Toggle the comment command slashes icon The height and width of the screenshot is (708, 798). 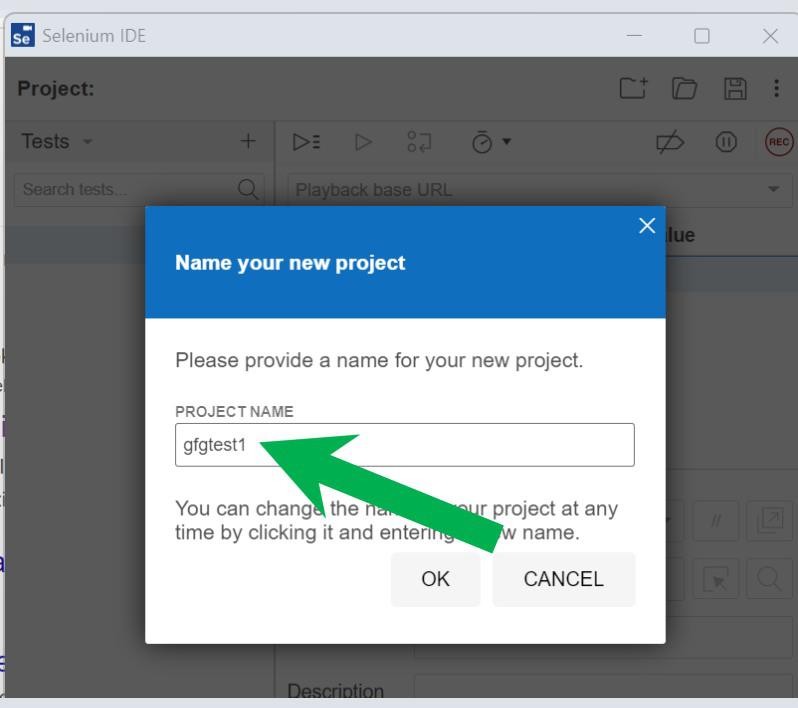716,521
